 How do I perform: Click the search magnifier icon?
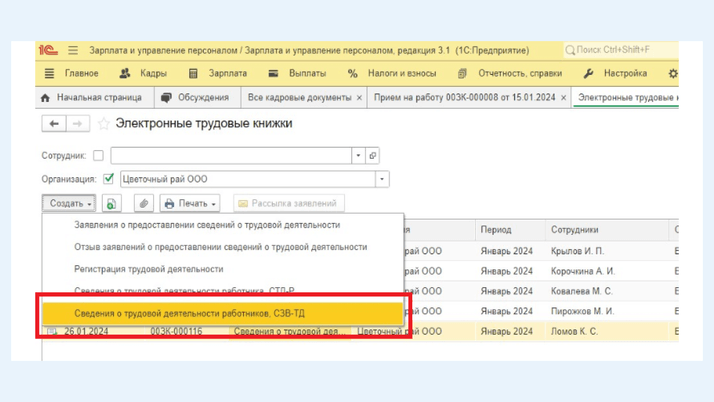(x=570, y=50)
